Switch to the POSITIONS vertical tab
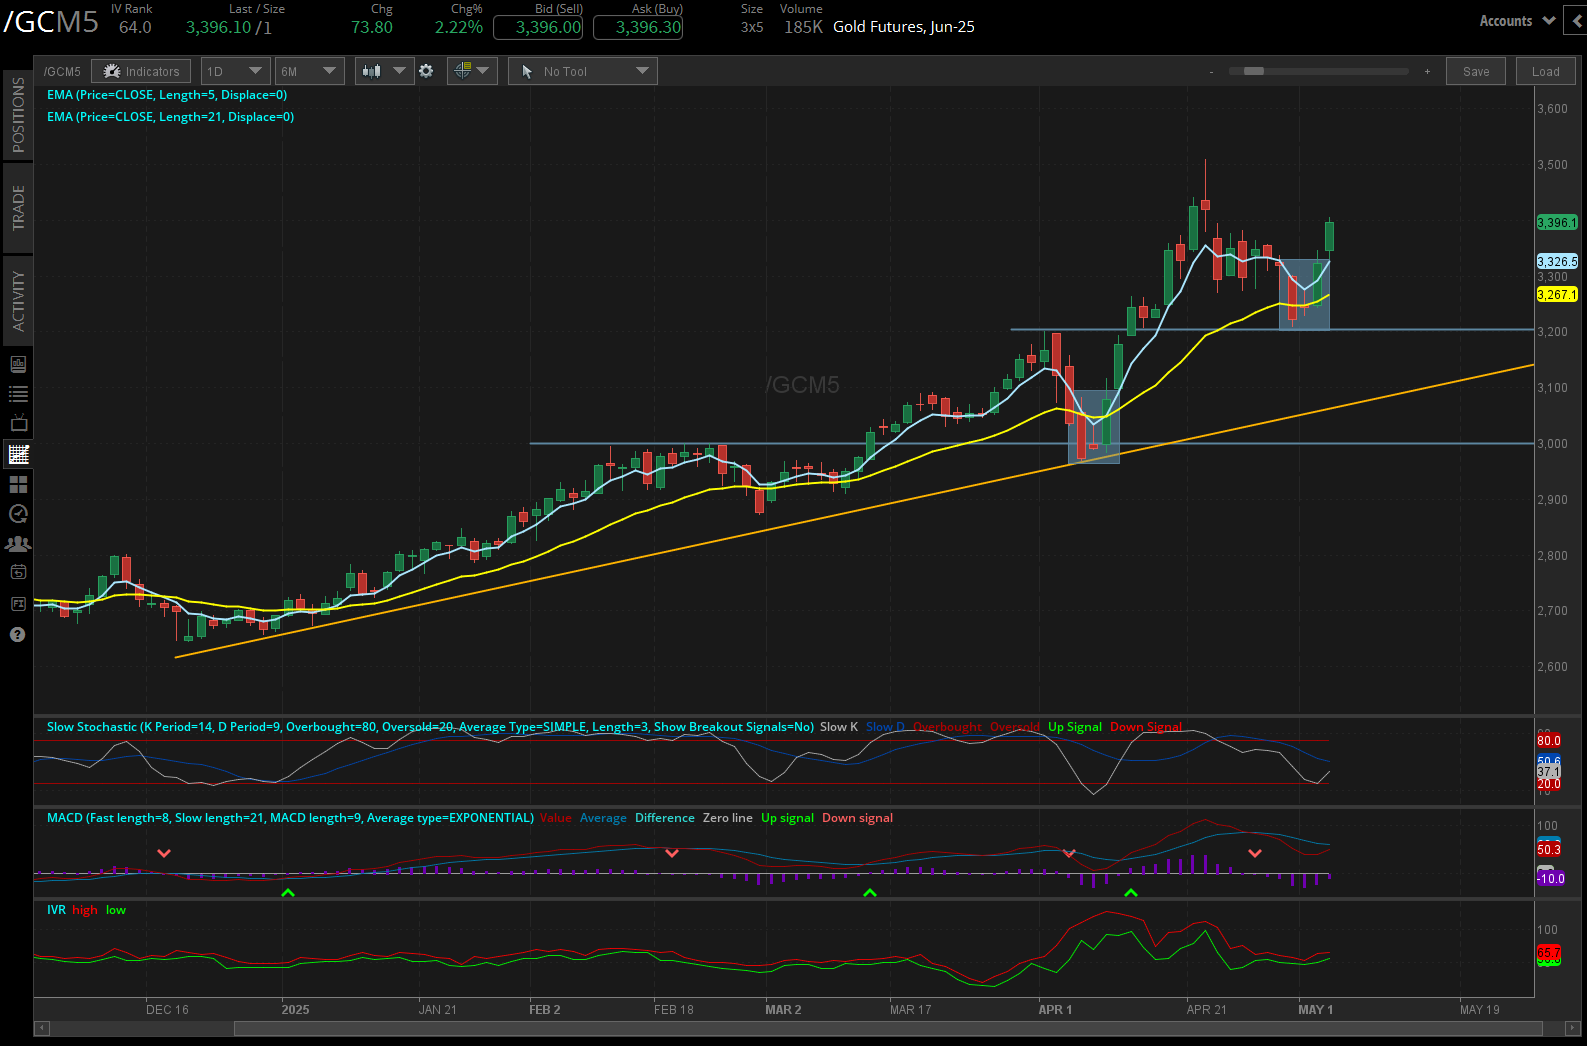 click(x=18, y=115)
